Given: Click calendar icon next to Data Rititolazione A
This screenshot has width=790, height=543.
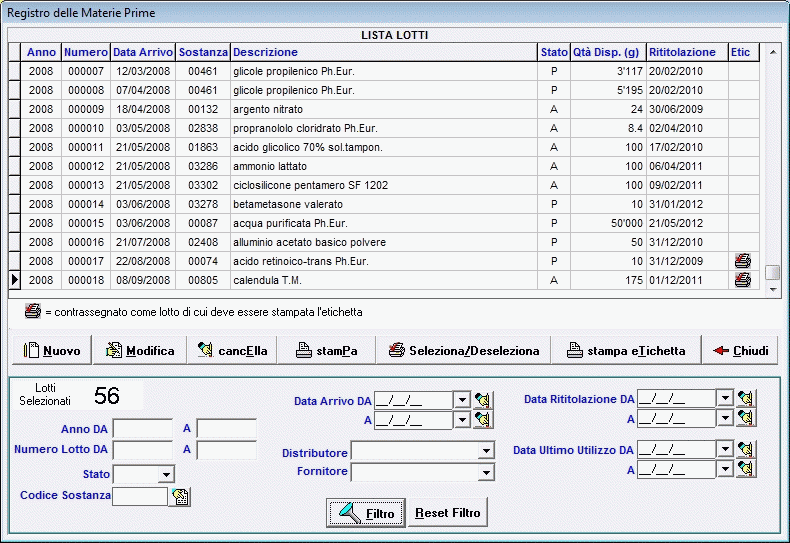Looking at the screenshot, I should pyautogui.click(x=746, y=418).
